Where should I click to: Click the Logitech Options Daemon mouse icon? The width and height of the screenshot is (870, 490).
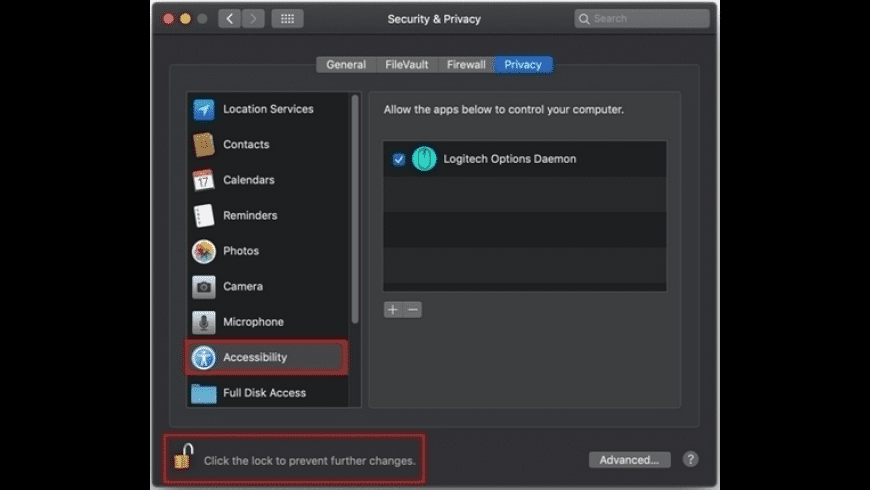click(424, 159)
